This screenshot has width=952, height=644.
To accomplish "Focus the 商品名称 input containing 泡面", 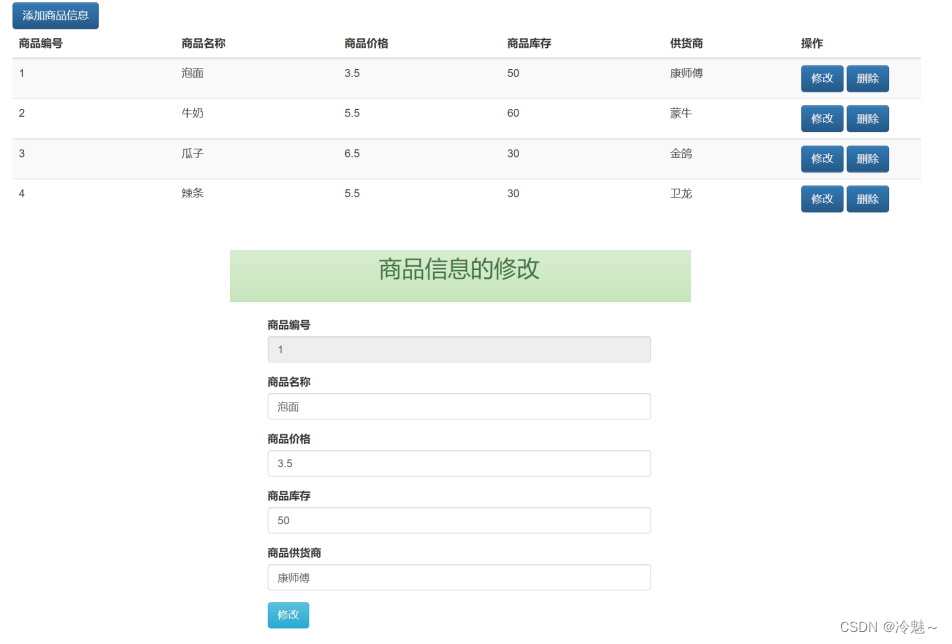I will [x=459, y=407].
